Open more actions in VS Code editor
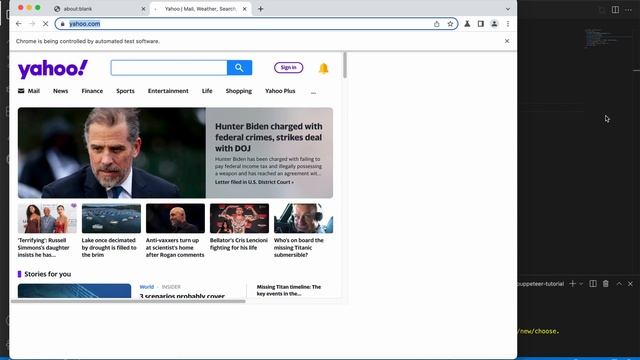This screenshot has width=640, height=360. (628, 9)
